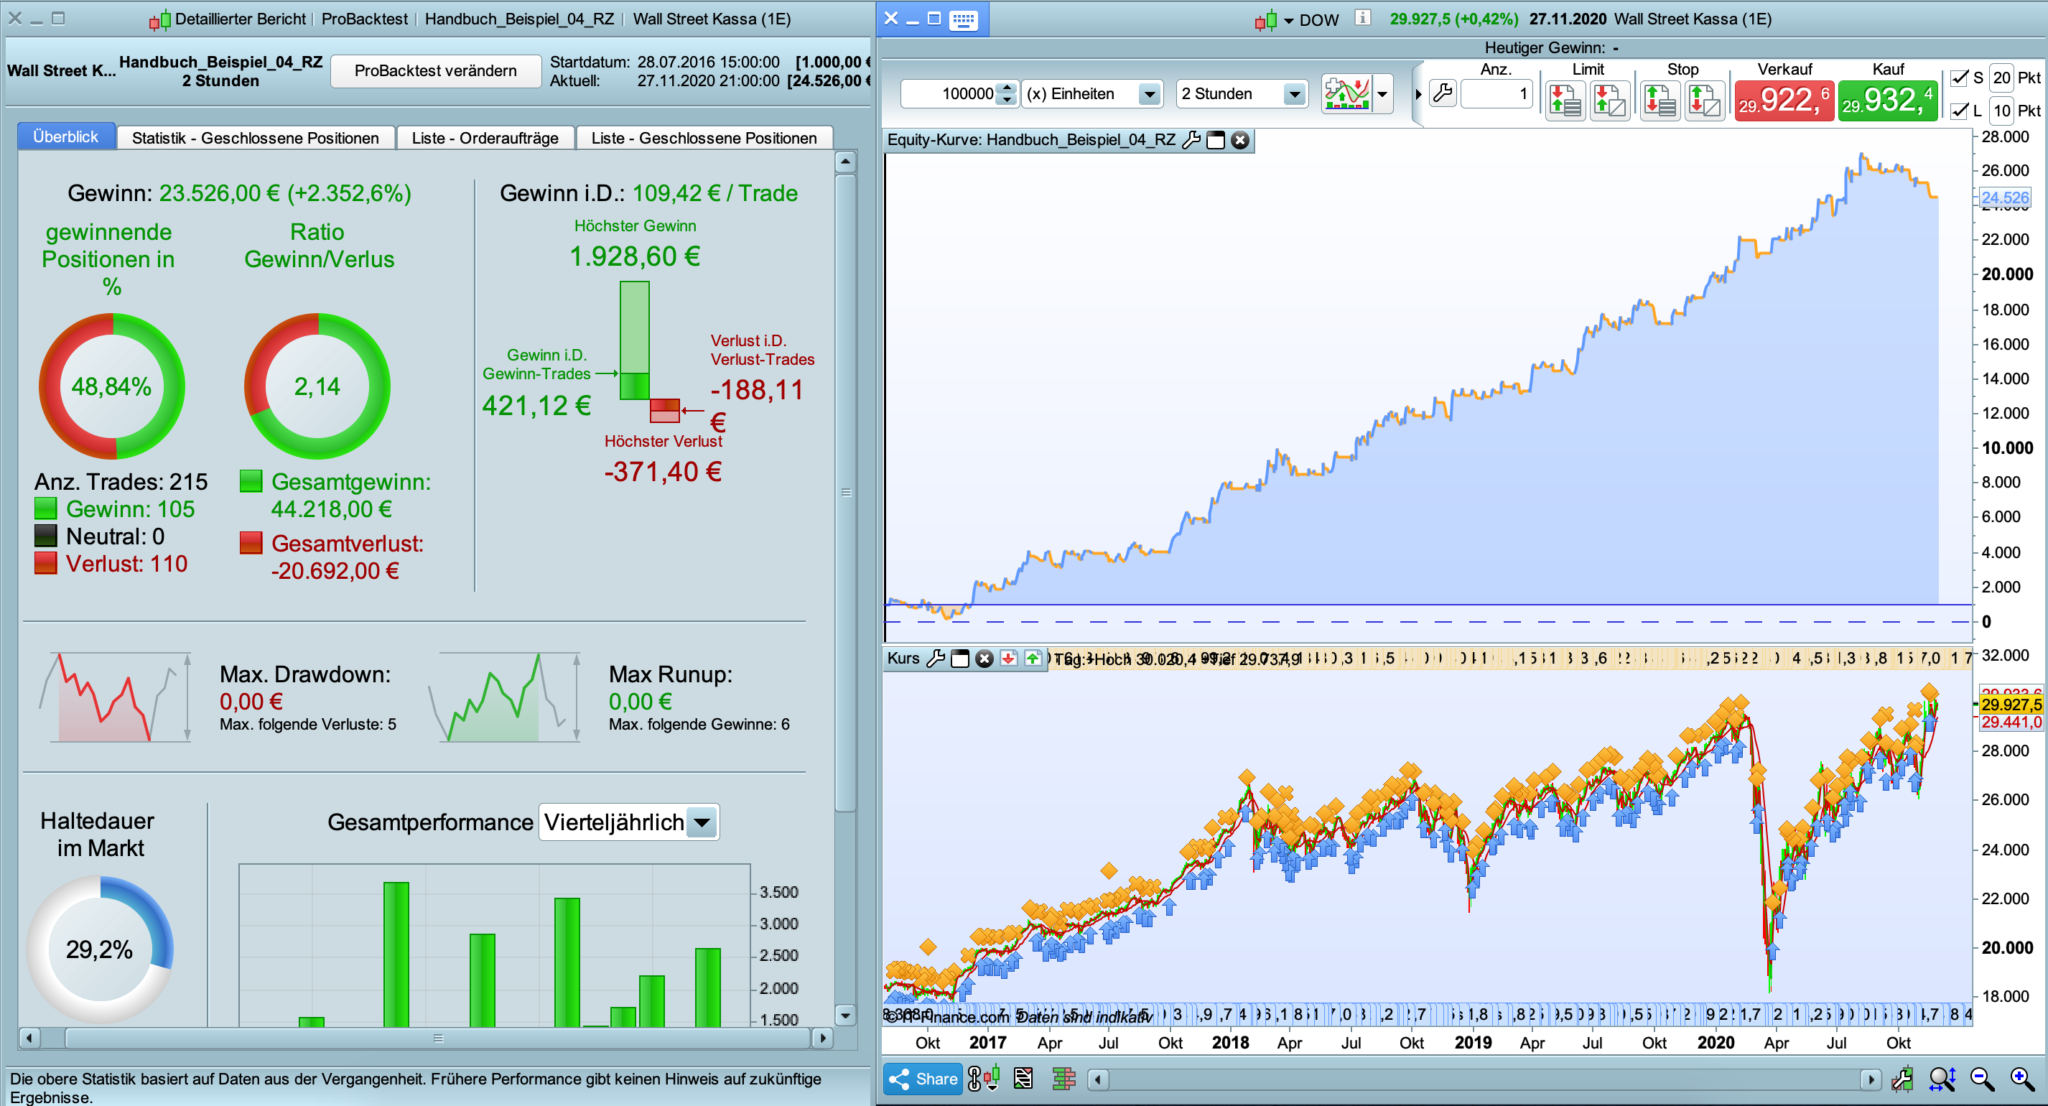Close the Equity-Kurve panel with the X icon
This screenshot has height=1106, width=2048.
1240,140
